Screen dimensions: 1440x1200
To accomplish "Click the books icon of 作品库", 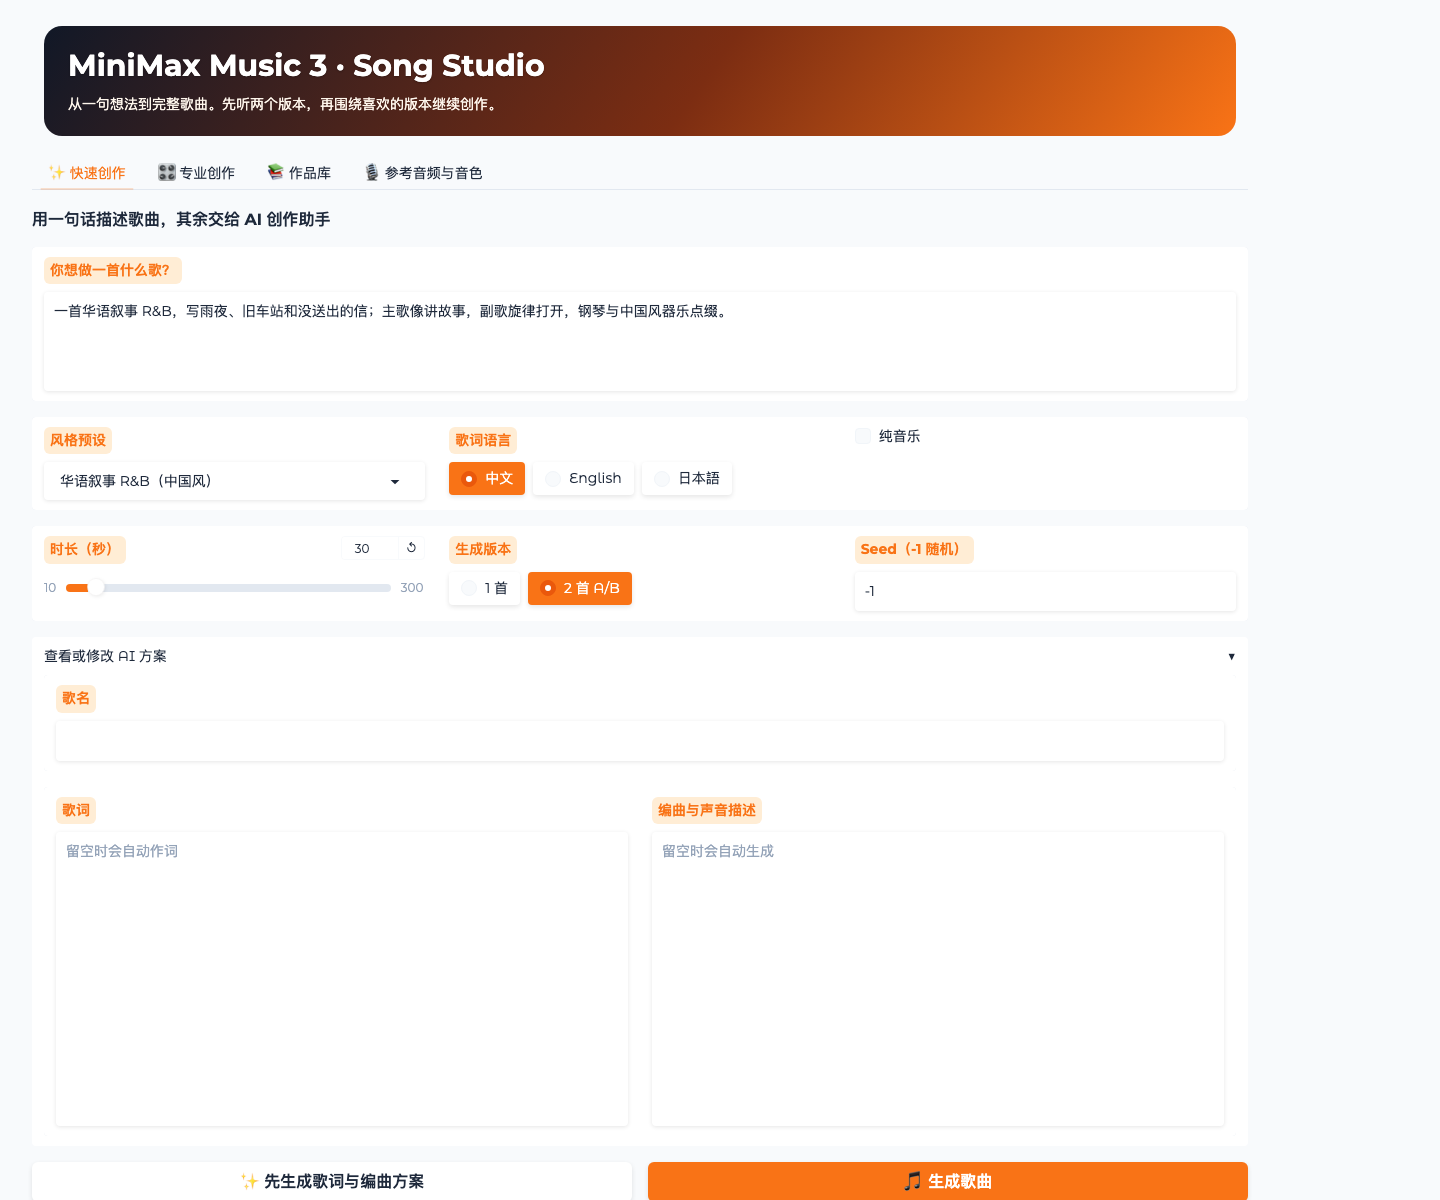I will point(275,172).
